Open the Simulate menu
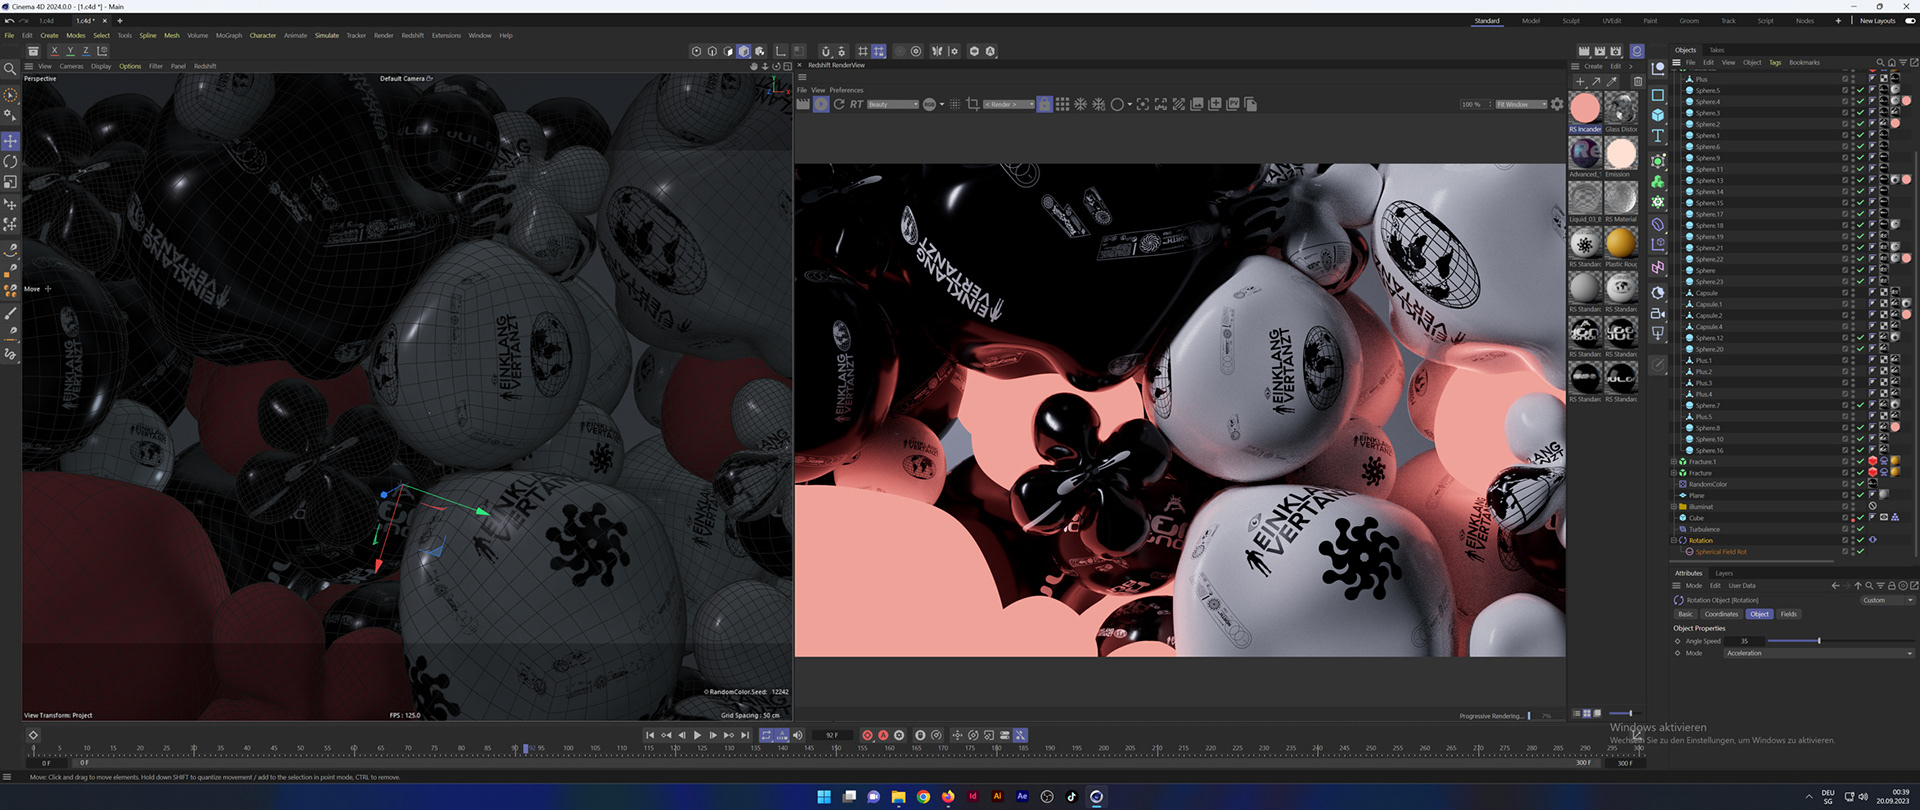The image size is (1920, 810). point(327,35)
